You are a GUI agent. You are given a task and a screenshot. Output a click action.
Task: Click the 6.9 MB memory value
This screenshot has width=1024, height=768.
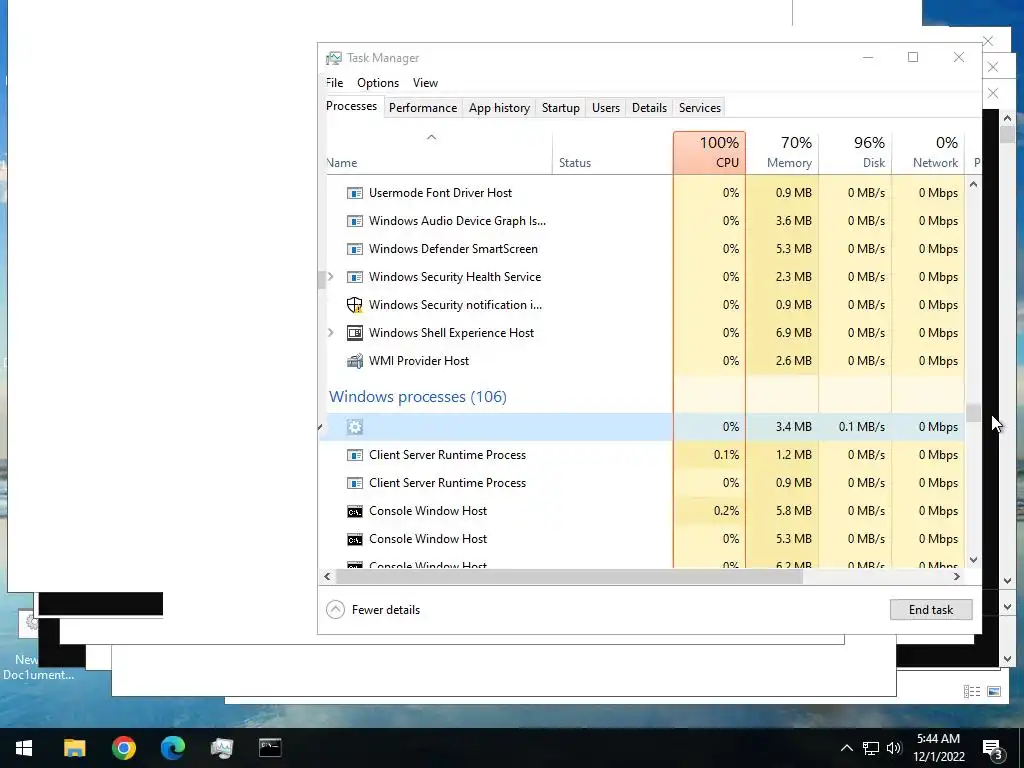793,332
